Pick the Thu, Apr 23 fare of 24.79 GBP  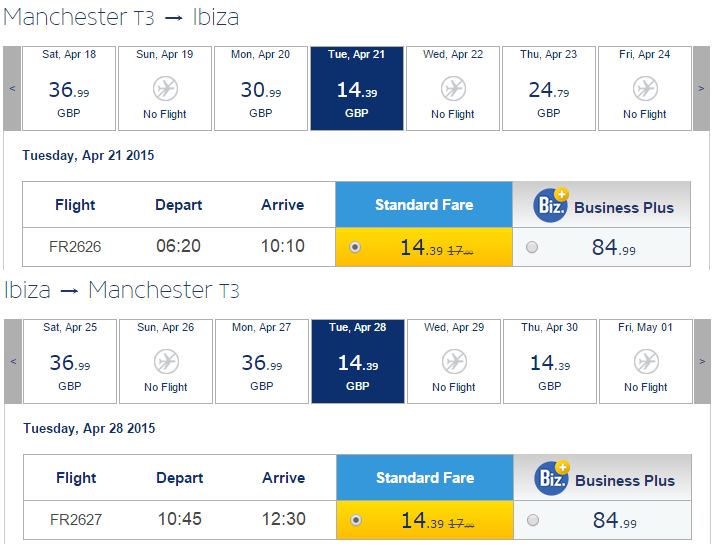click(x=548, y=88)
